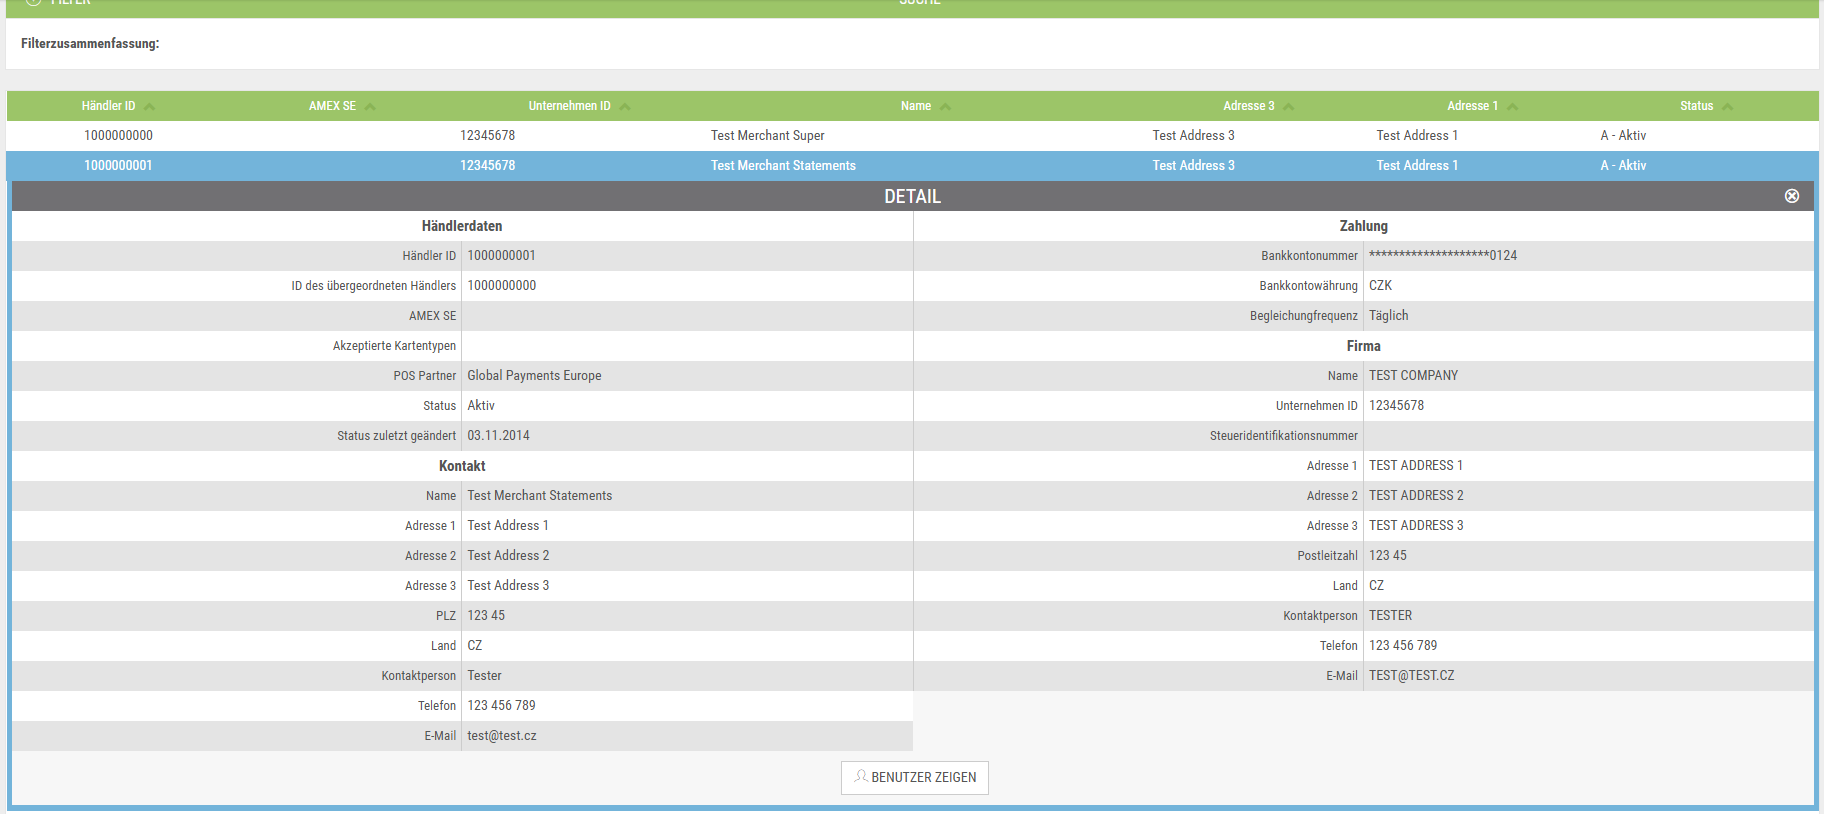1824x814 pixels.
Task: Click the sort arrow beside Adresse 1
Action: (1512, 106)
